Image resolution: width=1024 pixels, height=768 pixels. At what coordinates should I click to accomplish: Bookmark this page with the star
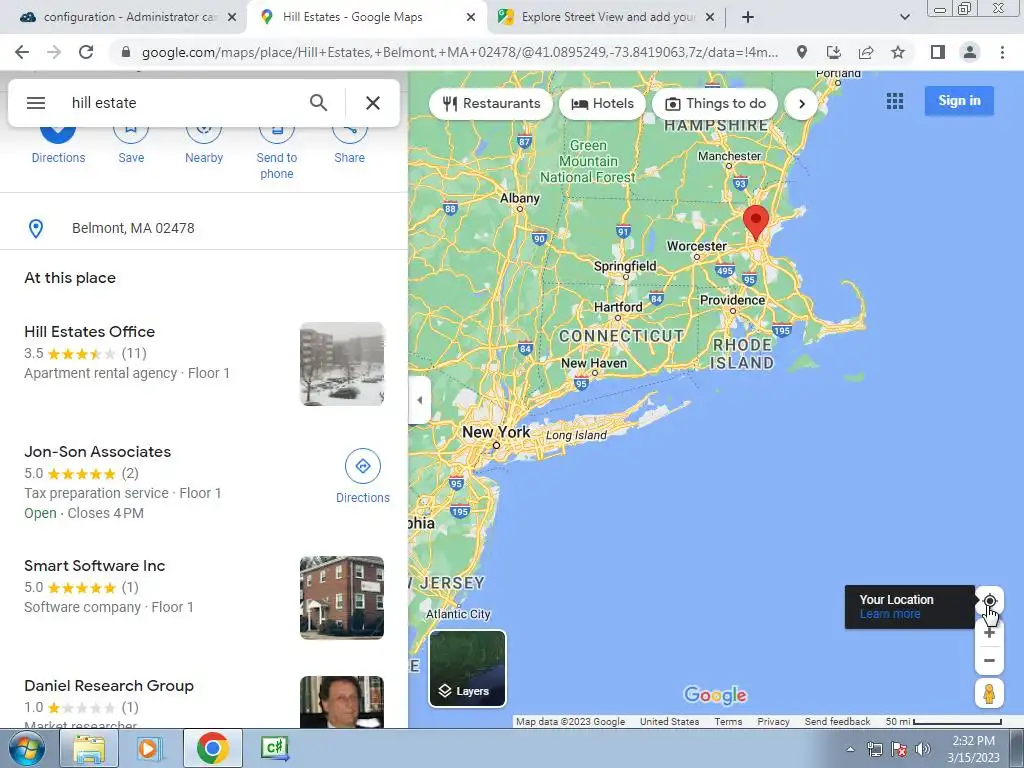point(898,52)
